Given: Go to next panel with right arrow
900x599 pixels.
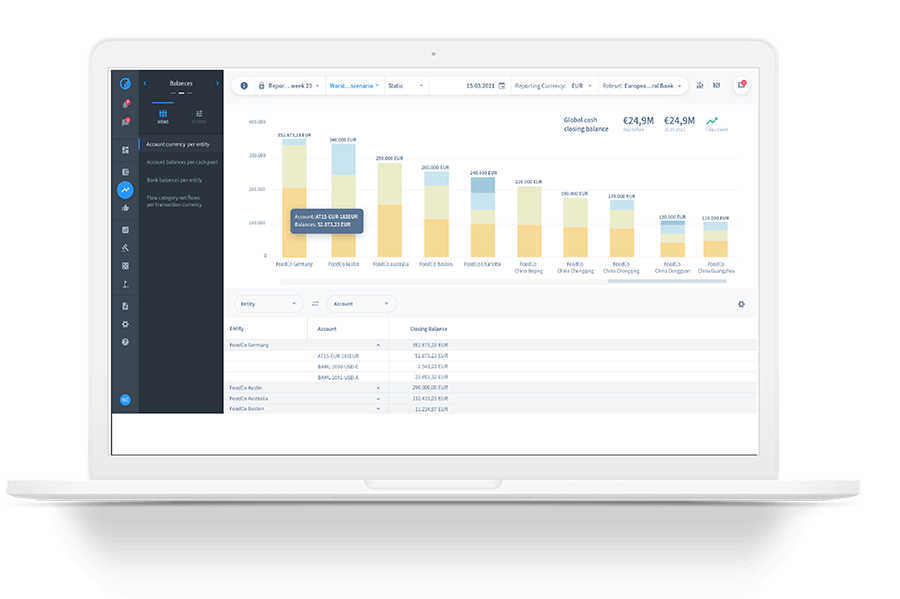Looking at the screenshot, I should click(x=217, y=84).
